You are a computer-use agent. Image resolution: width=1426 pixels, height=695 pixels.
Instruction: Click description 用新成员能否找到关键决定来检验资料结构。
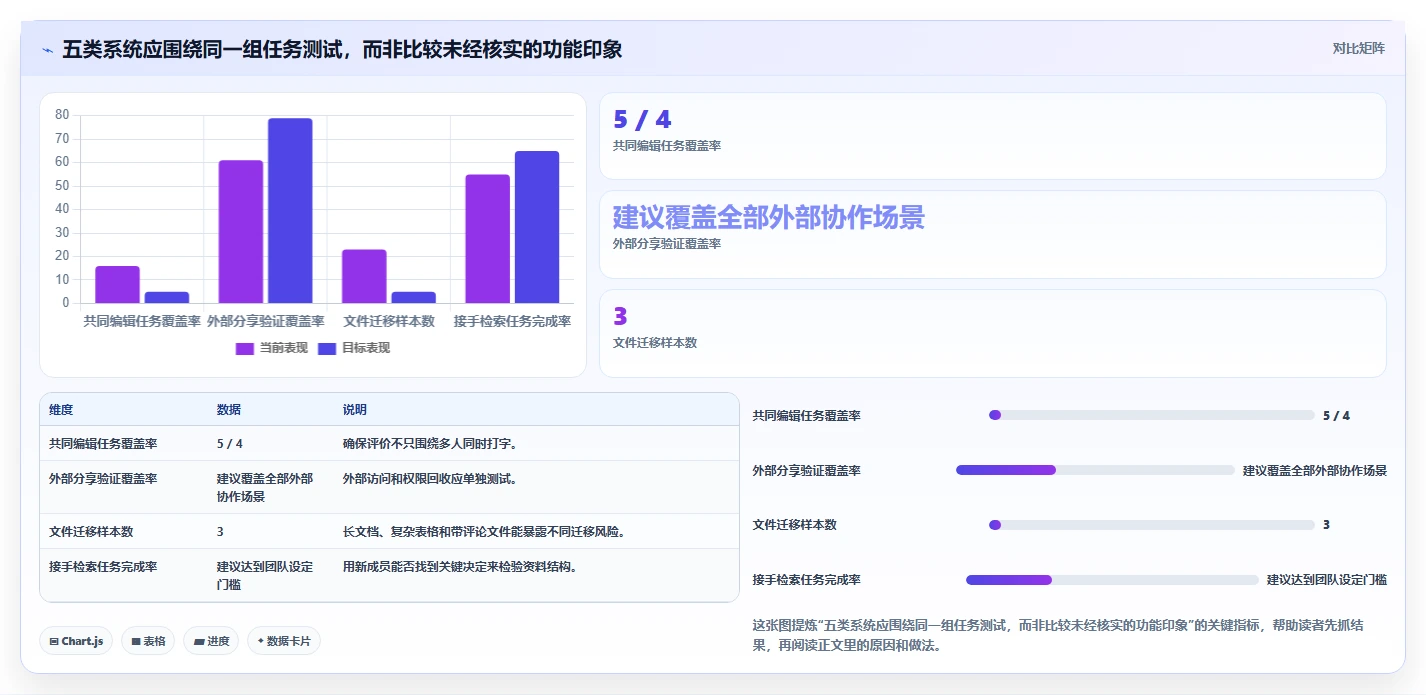tap(460, 567)
